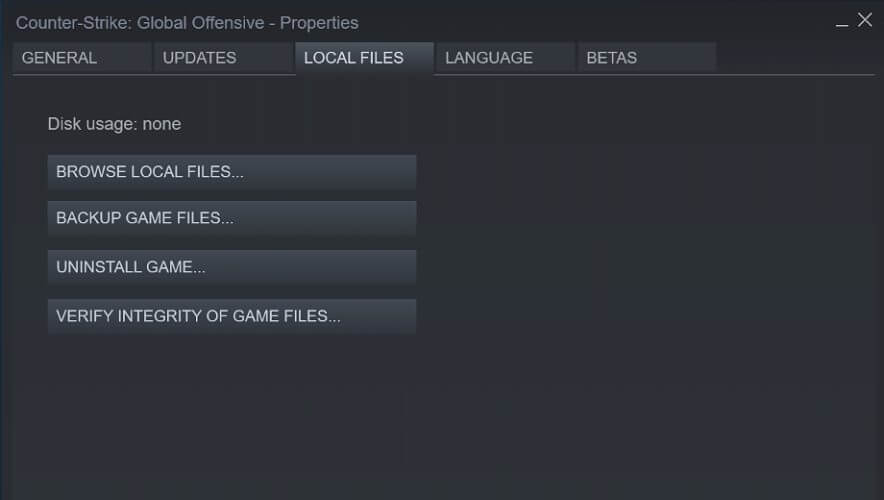884x500 pixels.
Task: Click the 'none' disk usage value
Action: click(x=162, y=124)
